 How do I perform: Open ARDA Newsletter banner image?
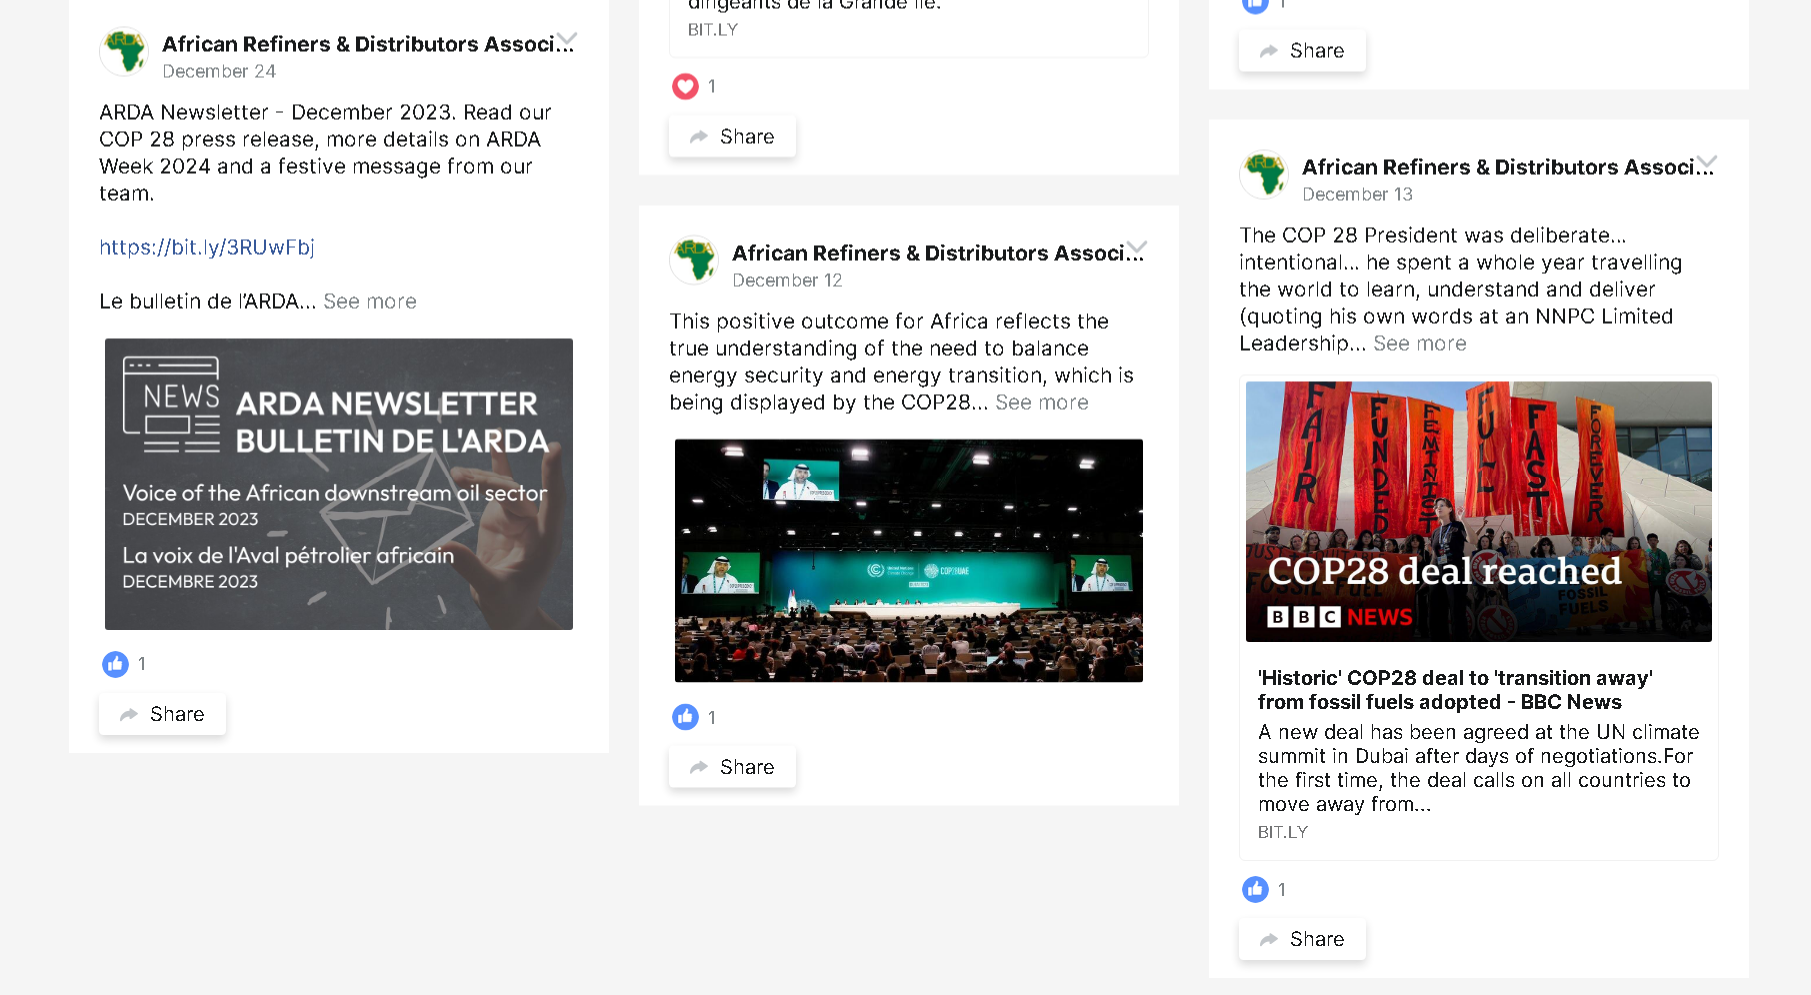(339, 484)
